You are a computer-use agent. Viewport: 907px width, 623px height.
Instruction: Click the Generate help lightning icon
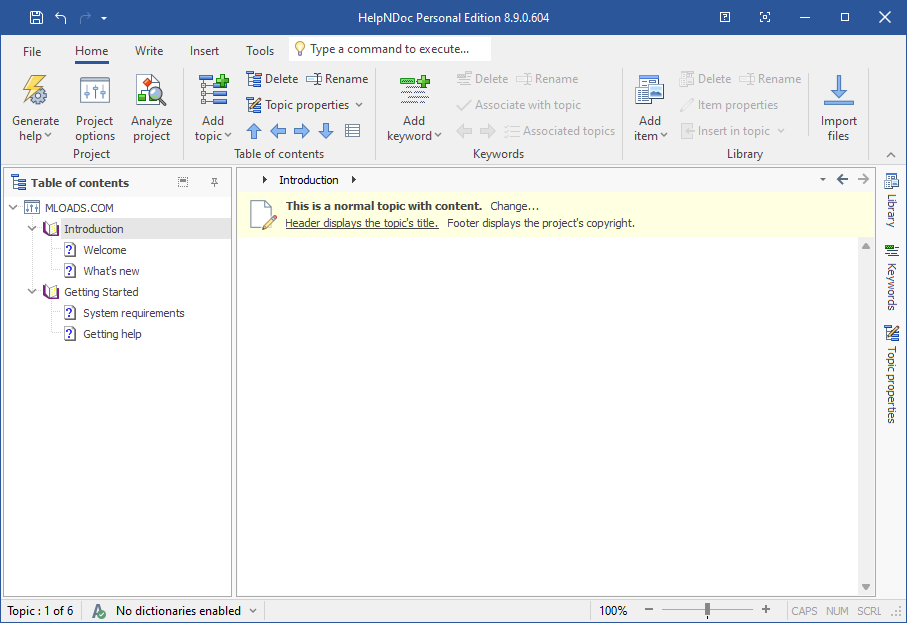(x=35, y=90)
